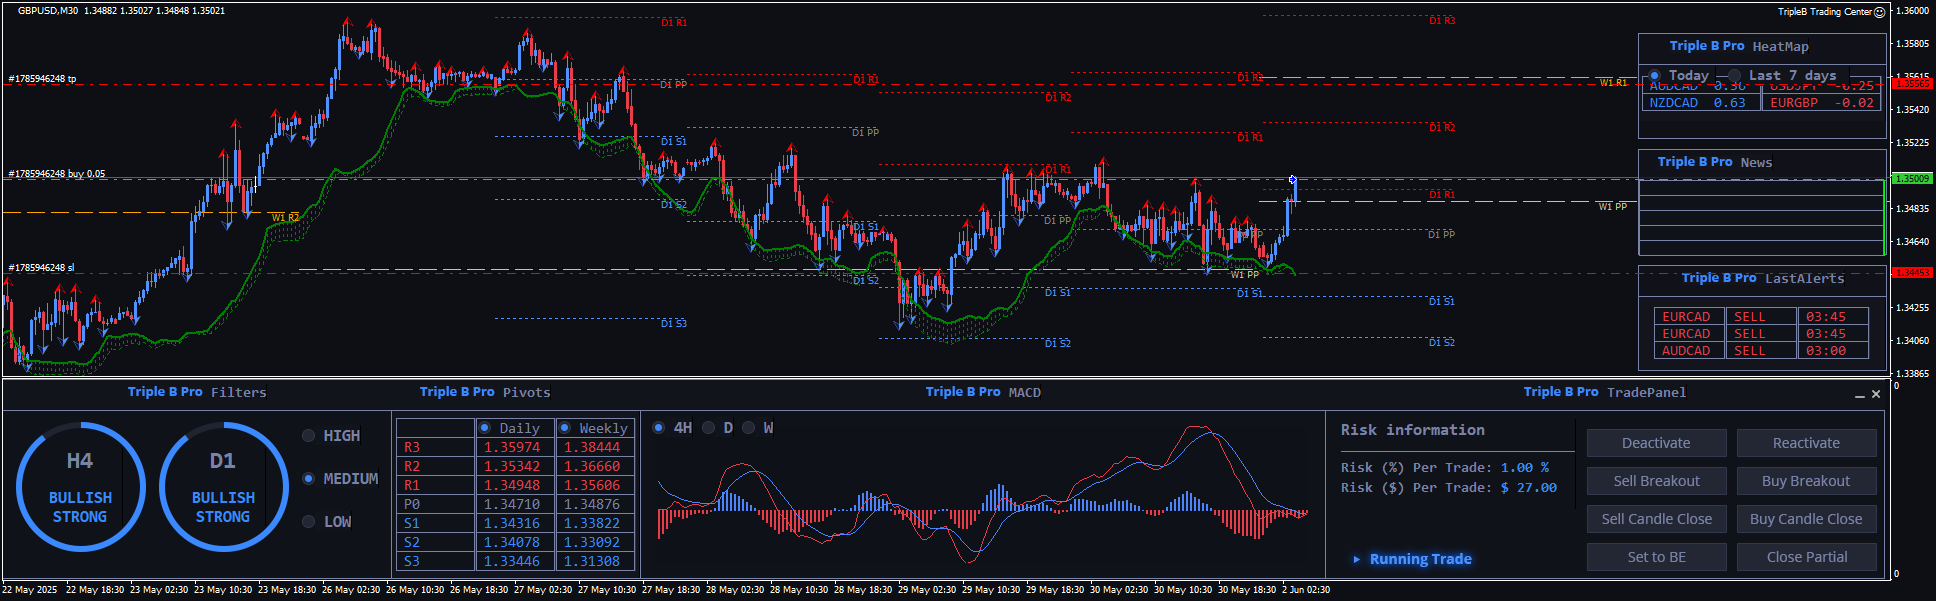The width and height of the screenshot is (1936, 601).
Task: Close the TradePanel with the X icon
Action: (1876, 394)
